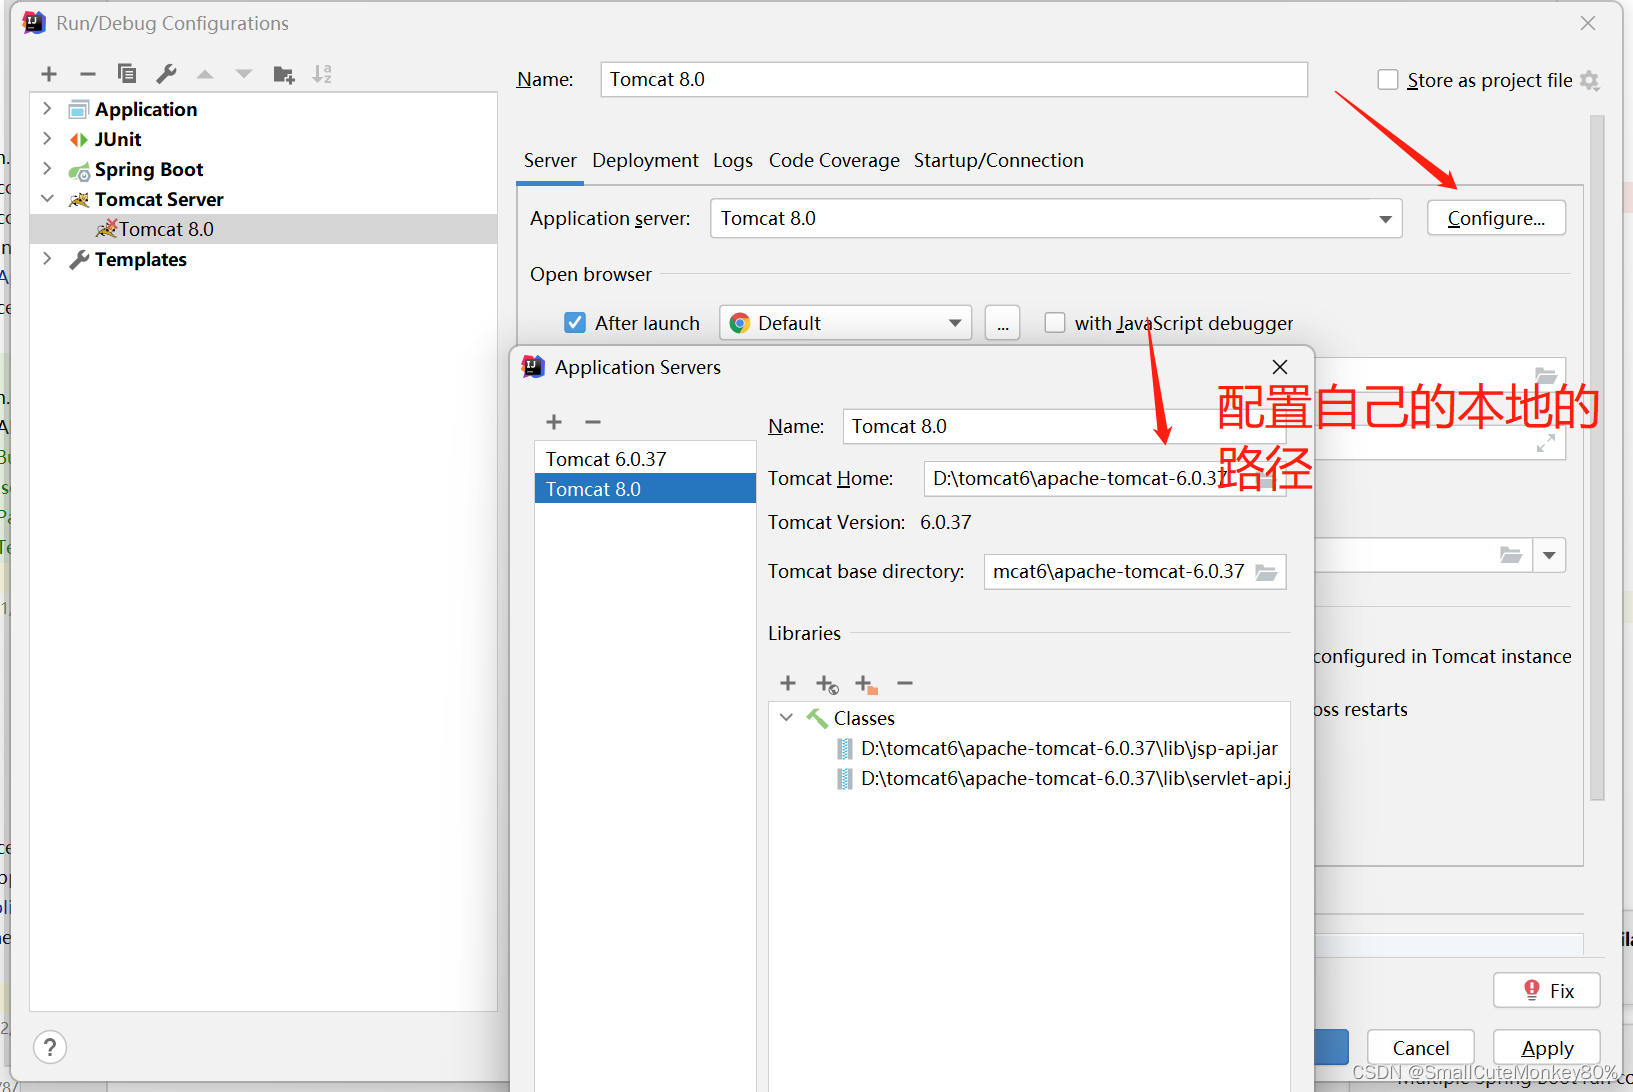Viewport: 1633px width, 1092px height.
Task: Click folder browse icon beside background dropdown
Action: (1511, 555)
